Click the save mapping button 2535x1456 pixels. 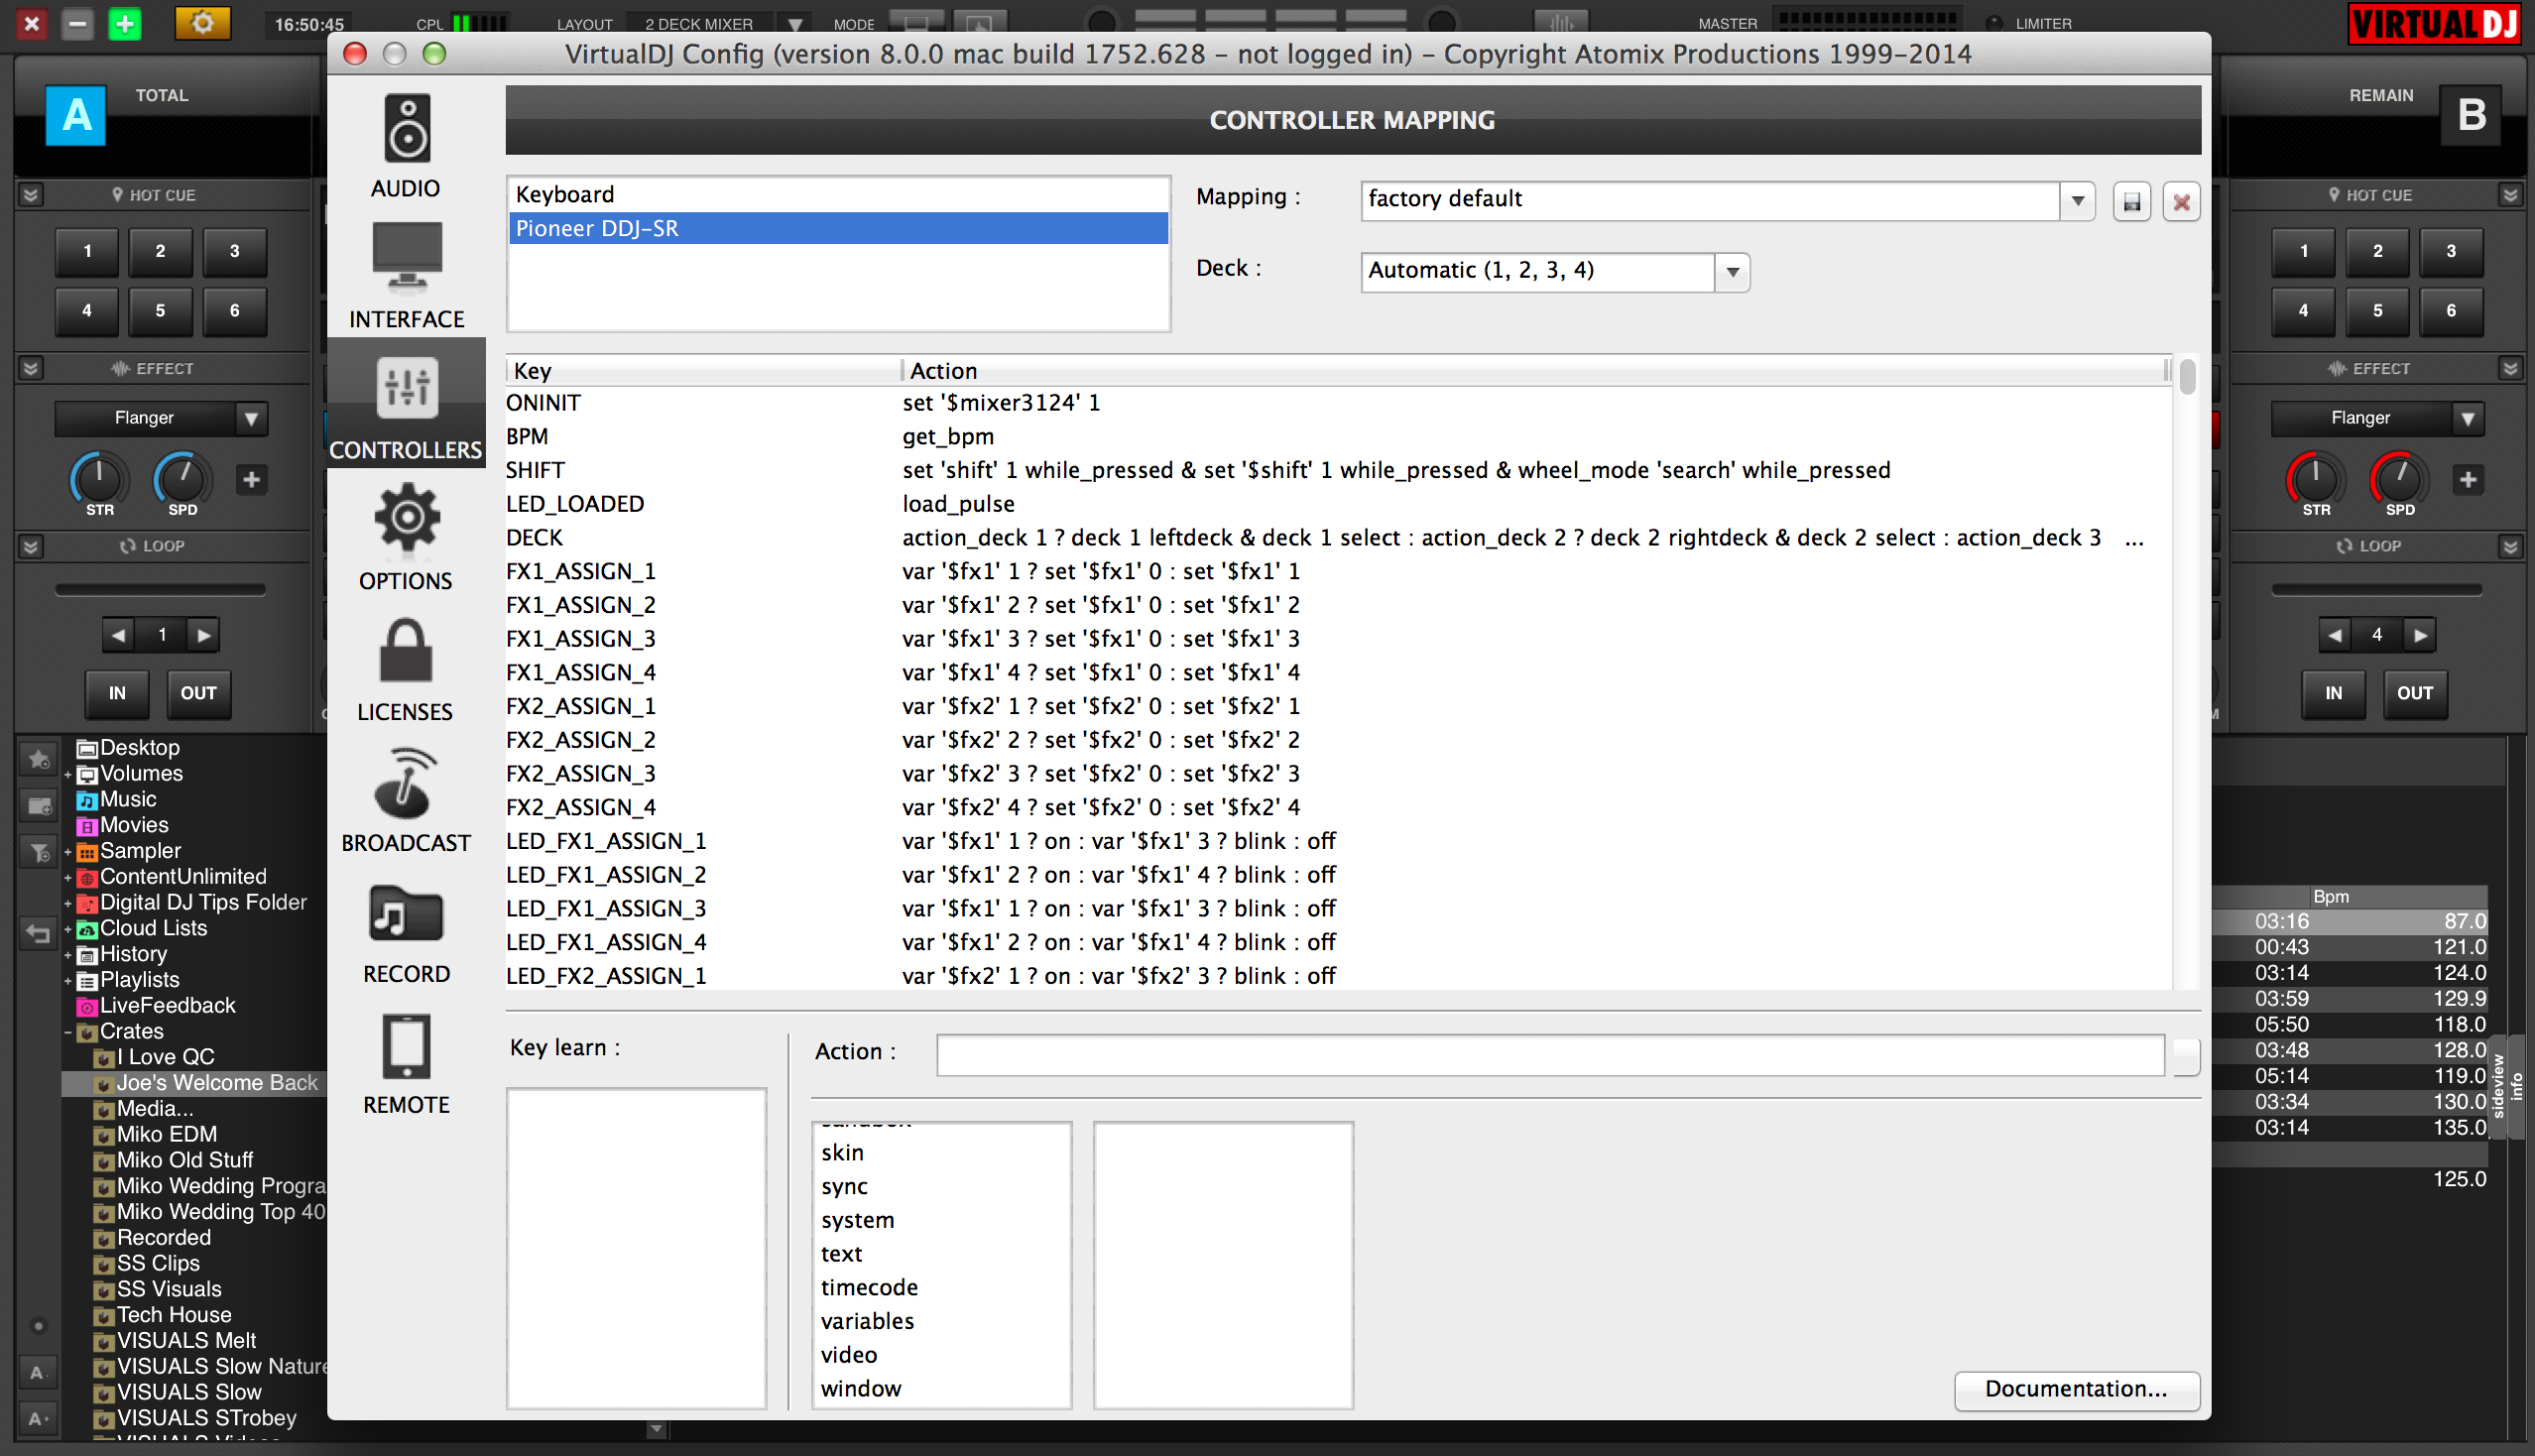pyautogui.click(x=2131, y=196)
